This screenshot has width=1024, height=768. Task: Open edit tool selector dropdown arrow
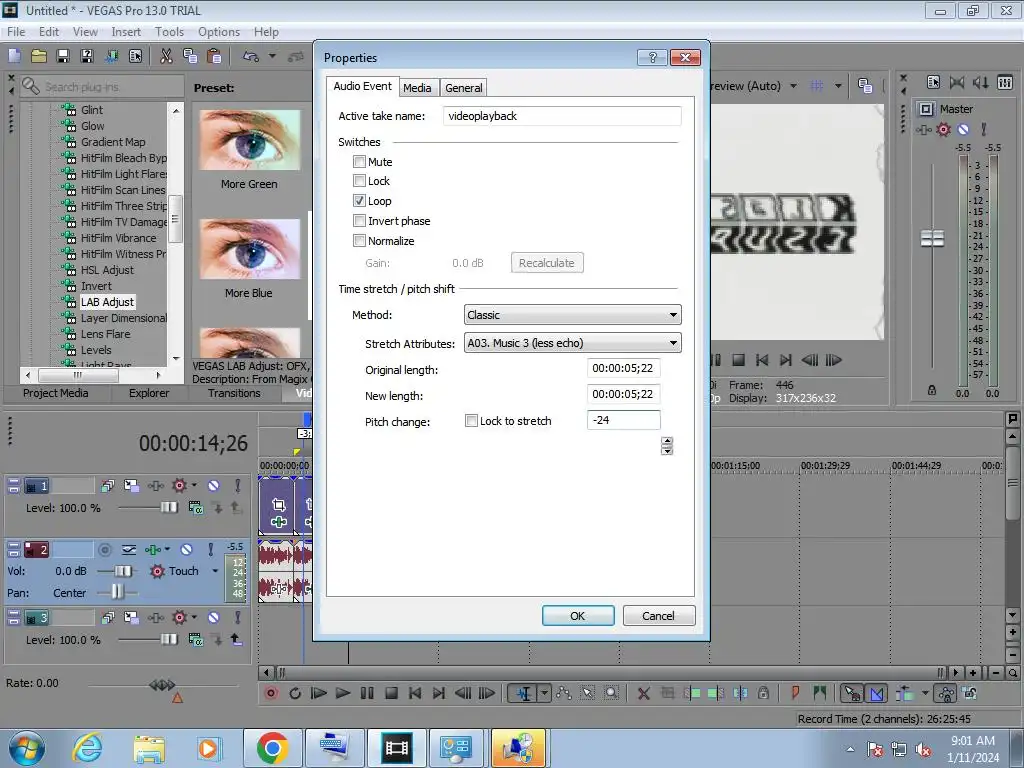(x=544, y=693)
